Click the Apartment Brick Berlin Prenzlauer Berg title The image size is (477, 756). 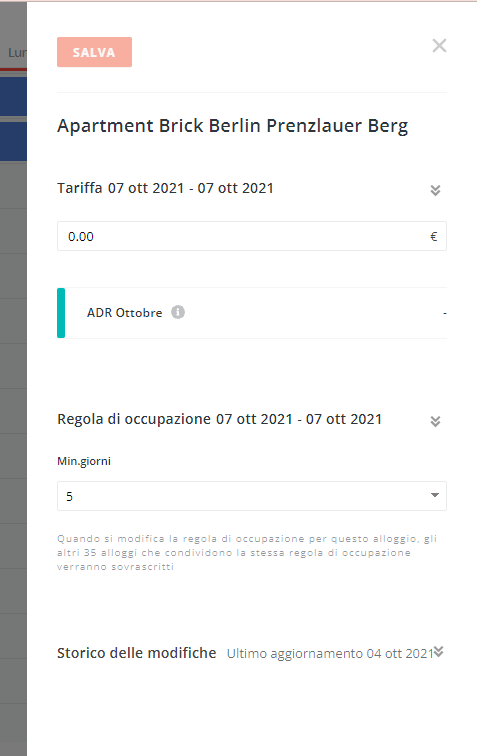point(232,126)
